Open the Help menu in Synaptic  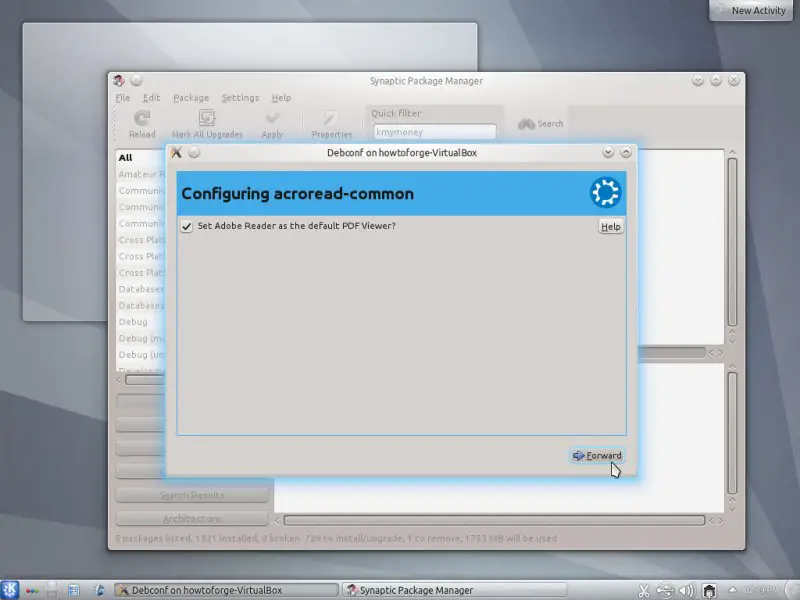281,97
